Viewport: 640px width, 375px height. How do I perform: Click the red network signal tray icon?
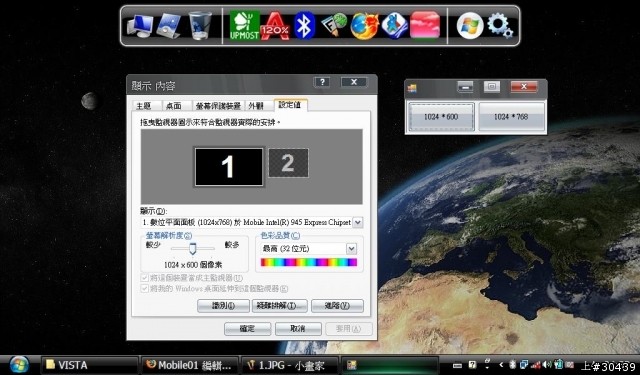coord(536,365)
